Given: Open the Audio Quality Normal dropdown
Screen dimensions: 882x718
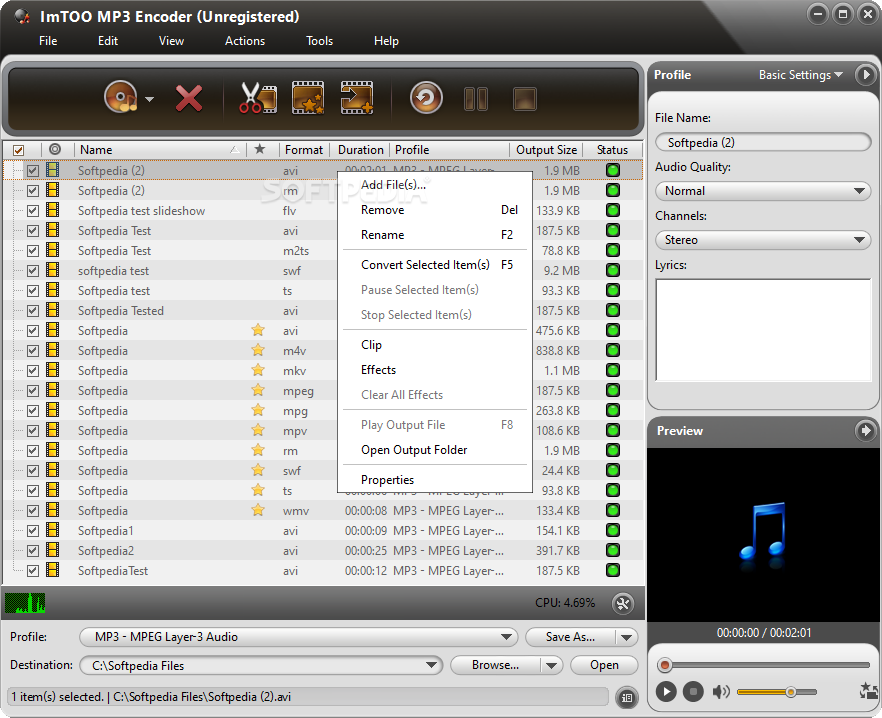Looking at the screenshot, I should coord(763,191).
